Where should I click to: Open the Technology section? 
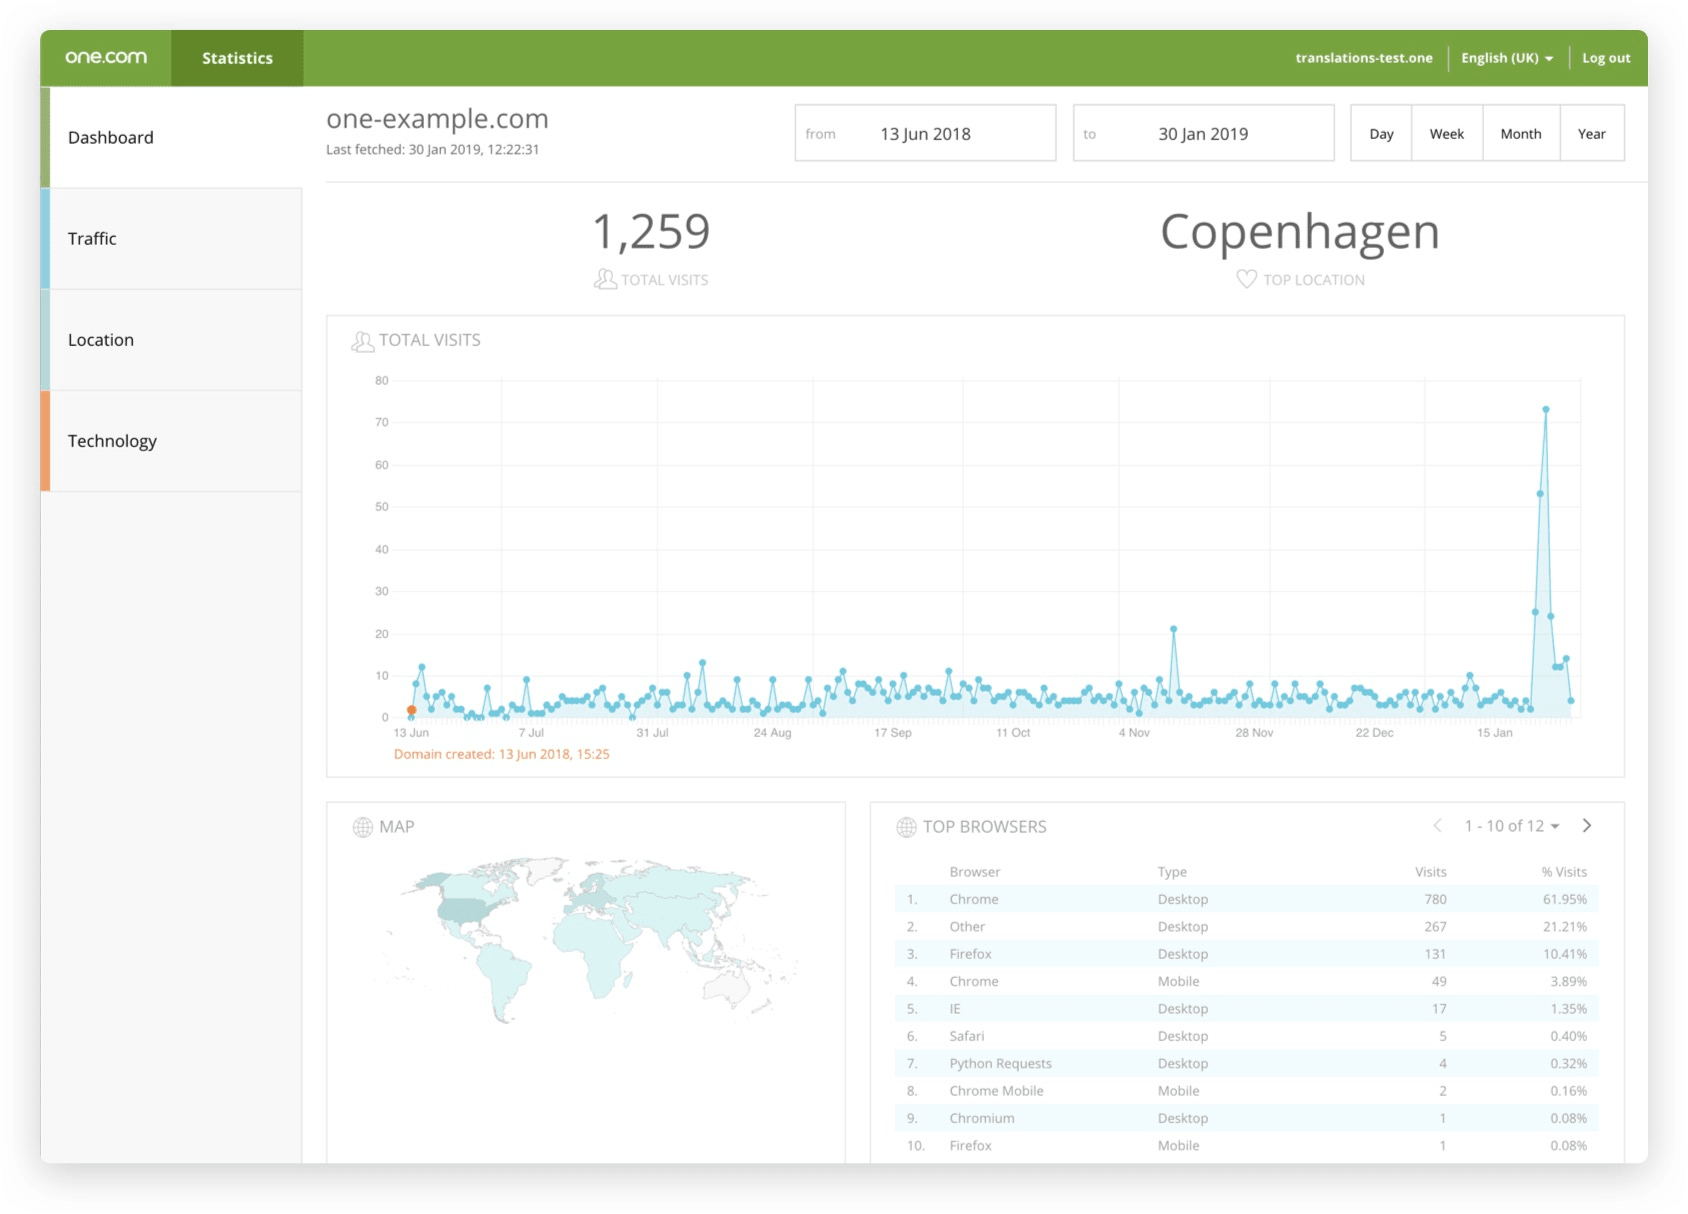click(x=171, y=441)
